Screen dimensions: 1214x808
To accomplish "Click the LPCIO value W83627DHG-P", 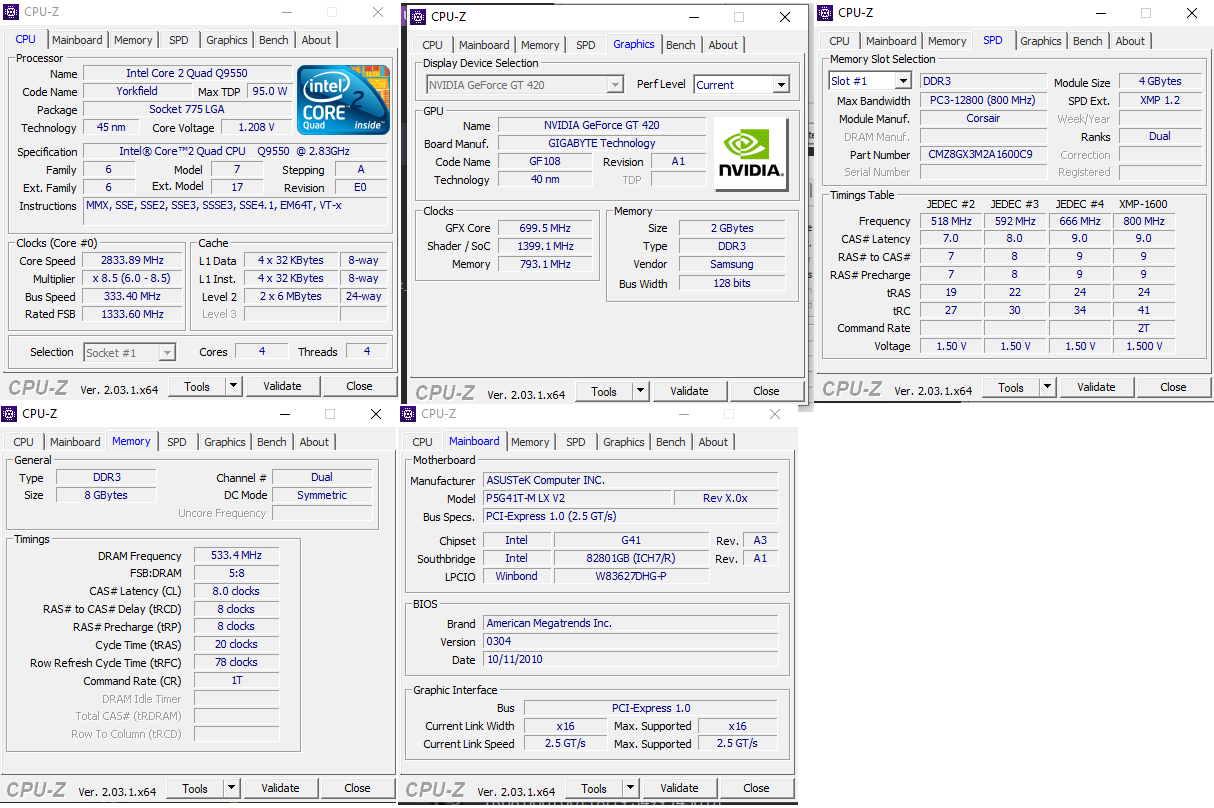I will (631, 576).
